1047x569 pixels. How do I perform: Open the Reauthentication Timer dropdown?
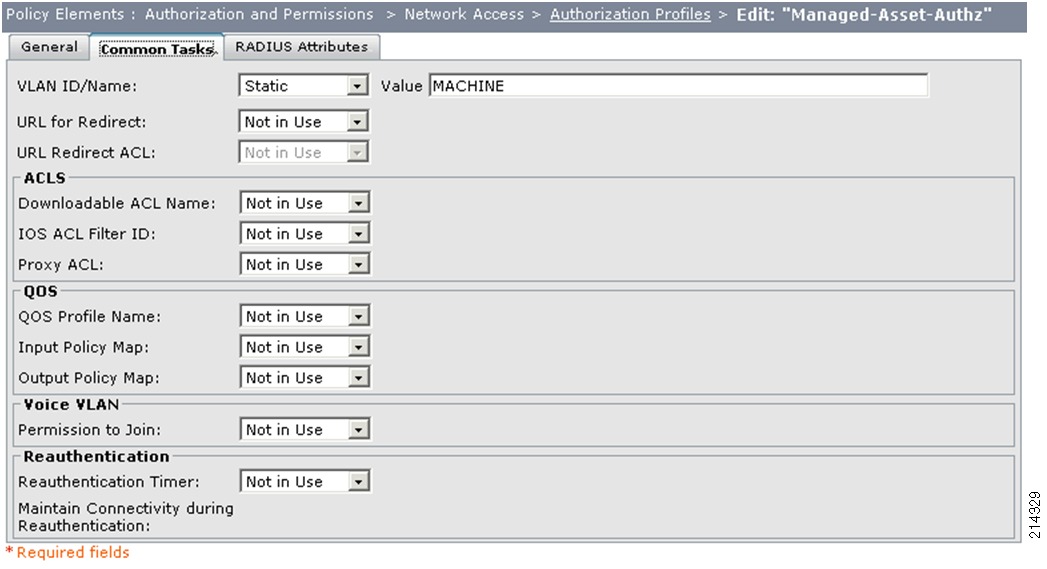click(x=304, y=482)
